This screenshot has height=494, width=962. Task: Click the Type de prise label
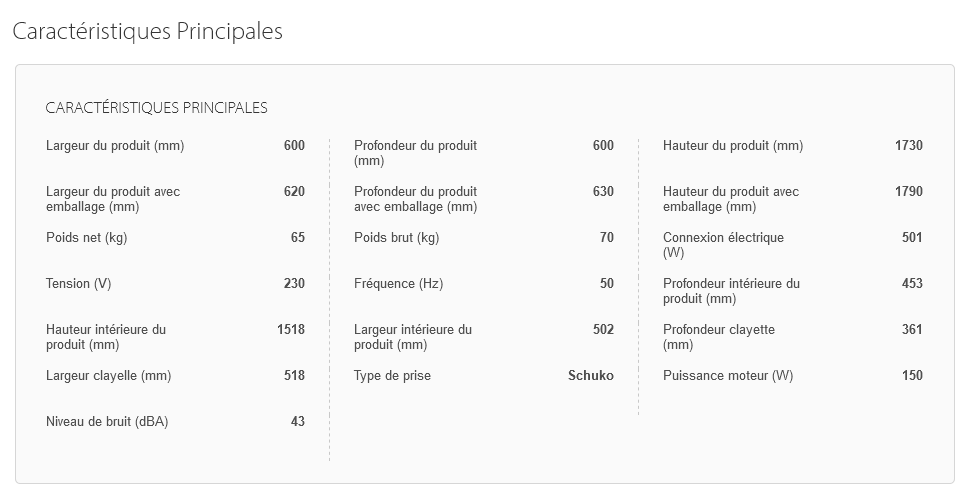[392, 376]
